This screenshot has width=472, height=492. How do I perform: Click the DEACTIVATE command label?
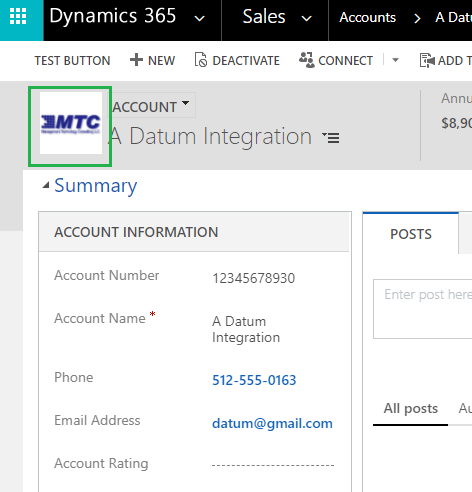pyautogui.click(x=246, y=61)
